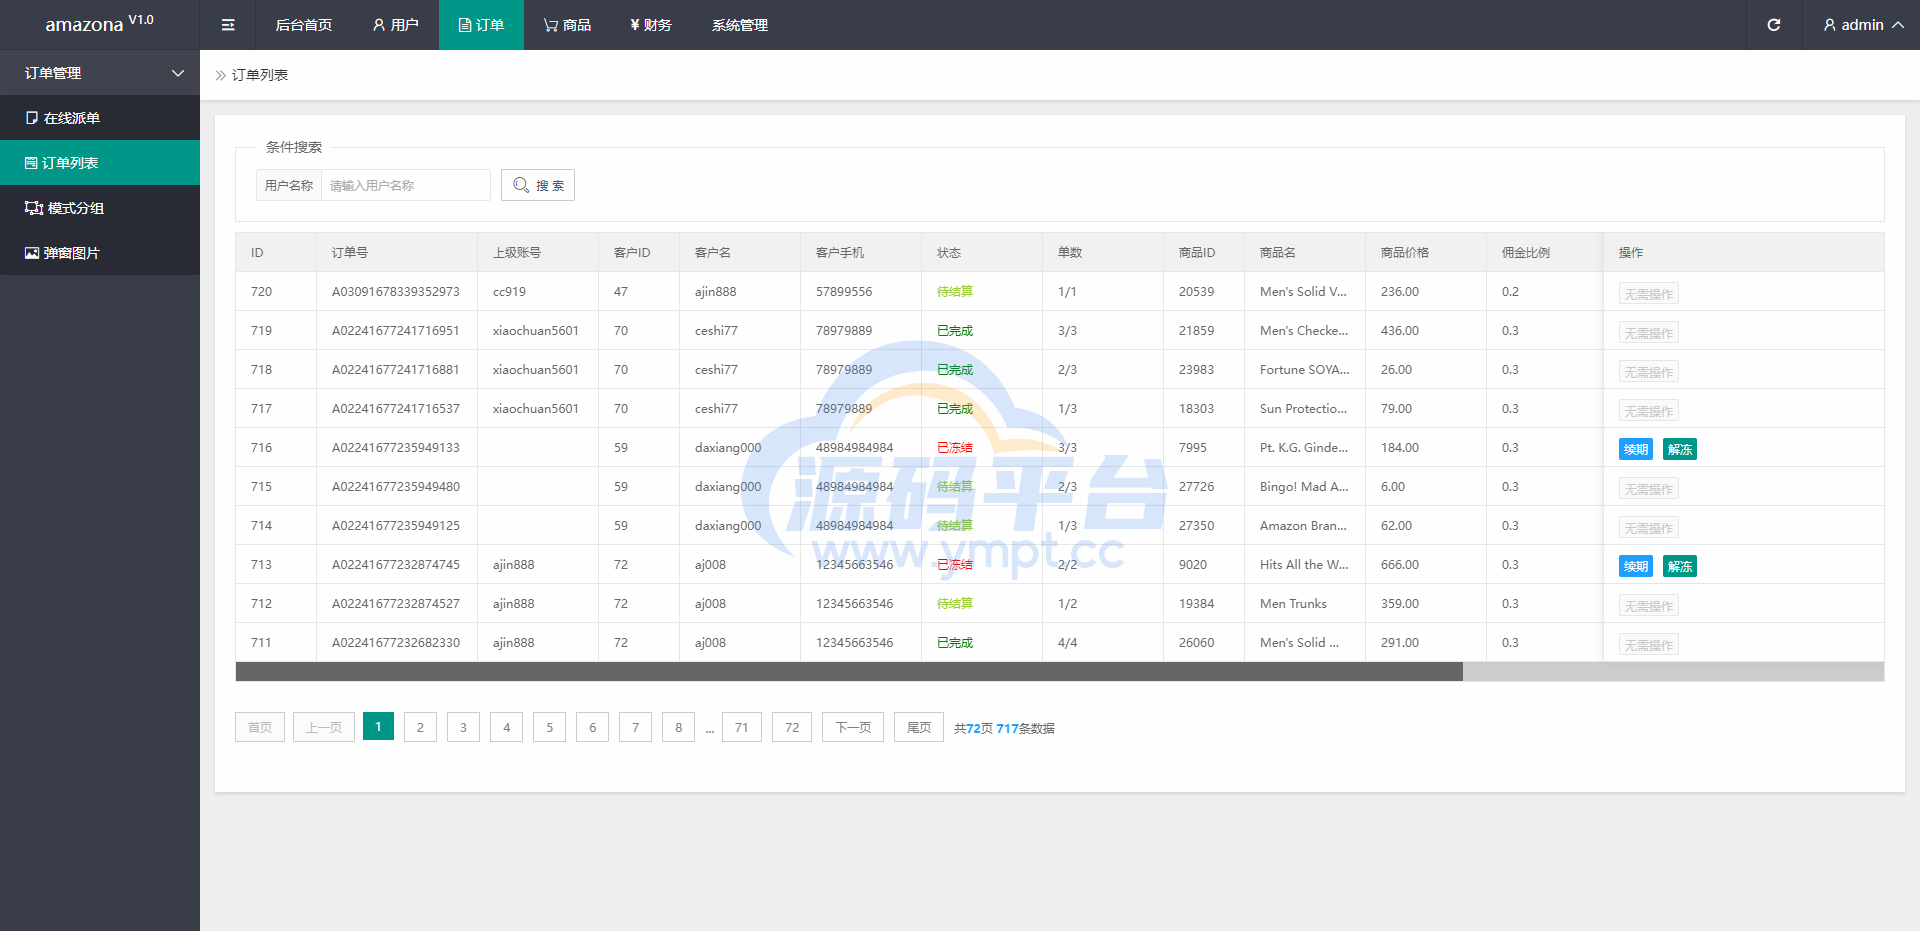This screenshot has width=1920, height=931.
Task: Click the 订单列表 breadcrumb
Action: (x=260, y=75)
